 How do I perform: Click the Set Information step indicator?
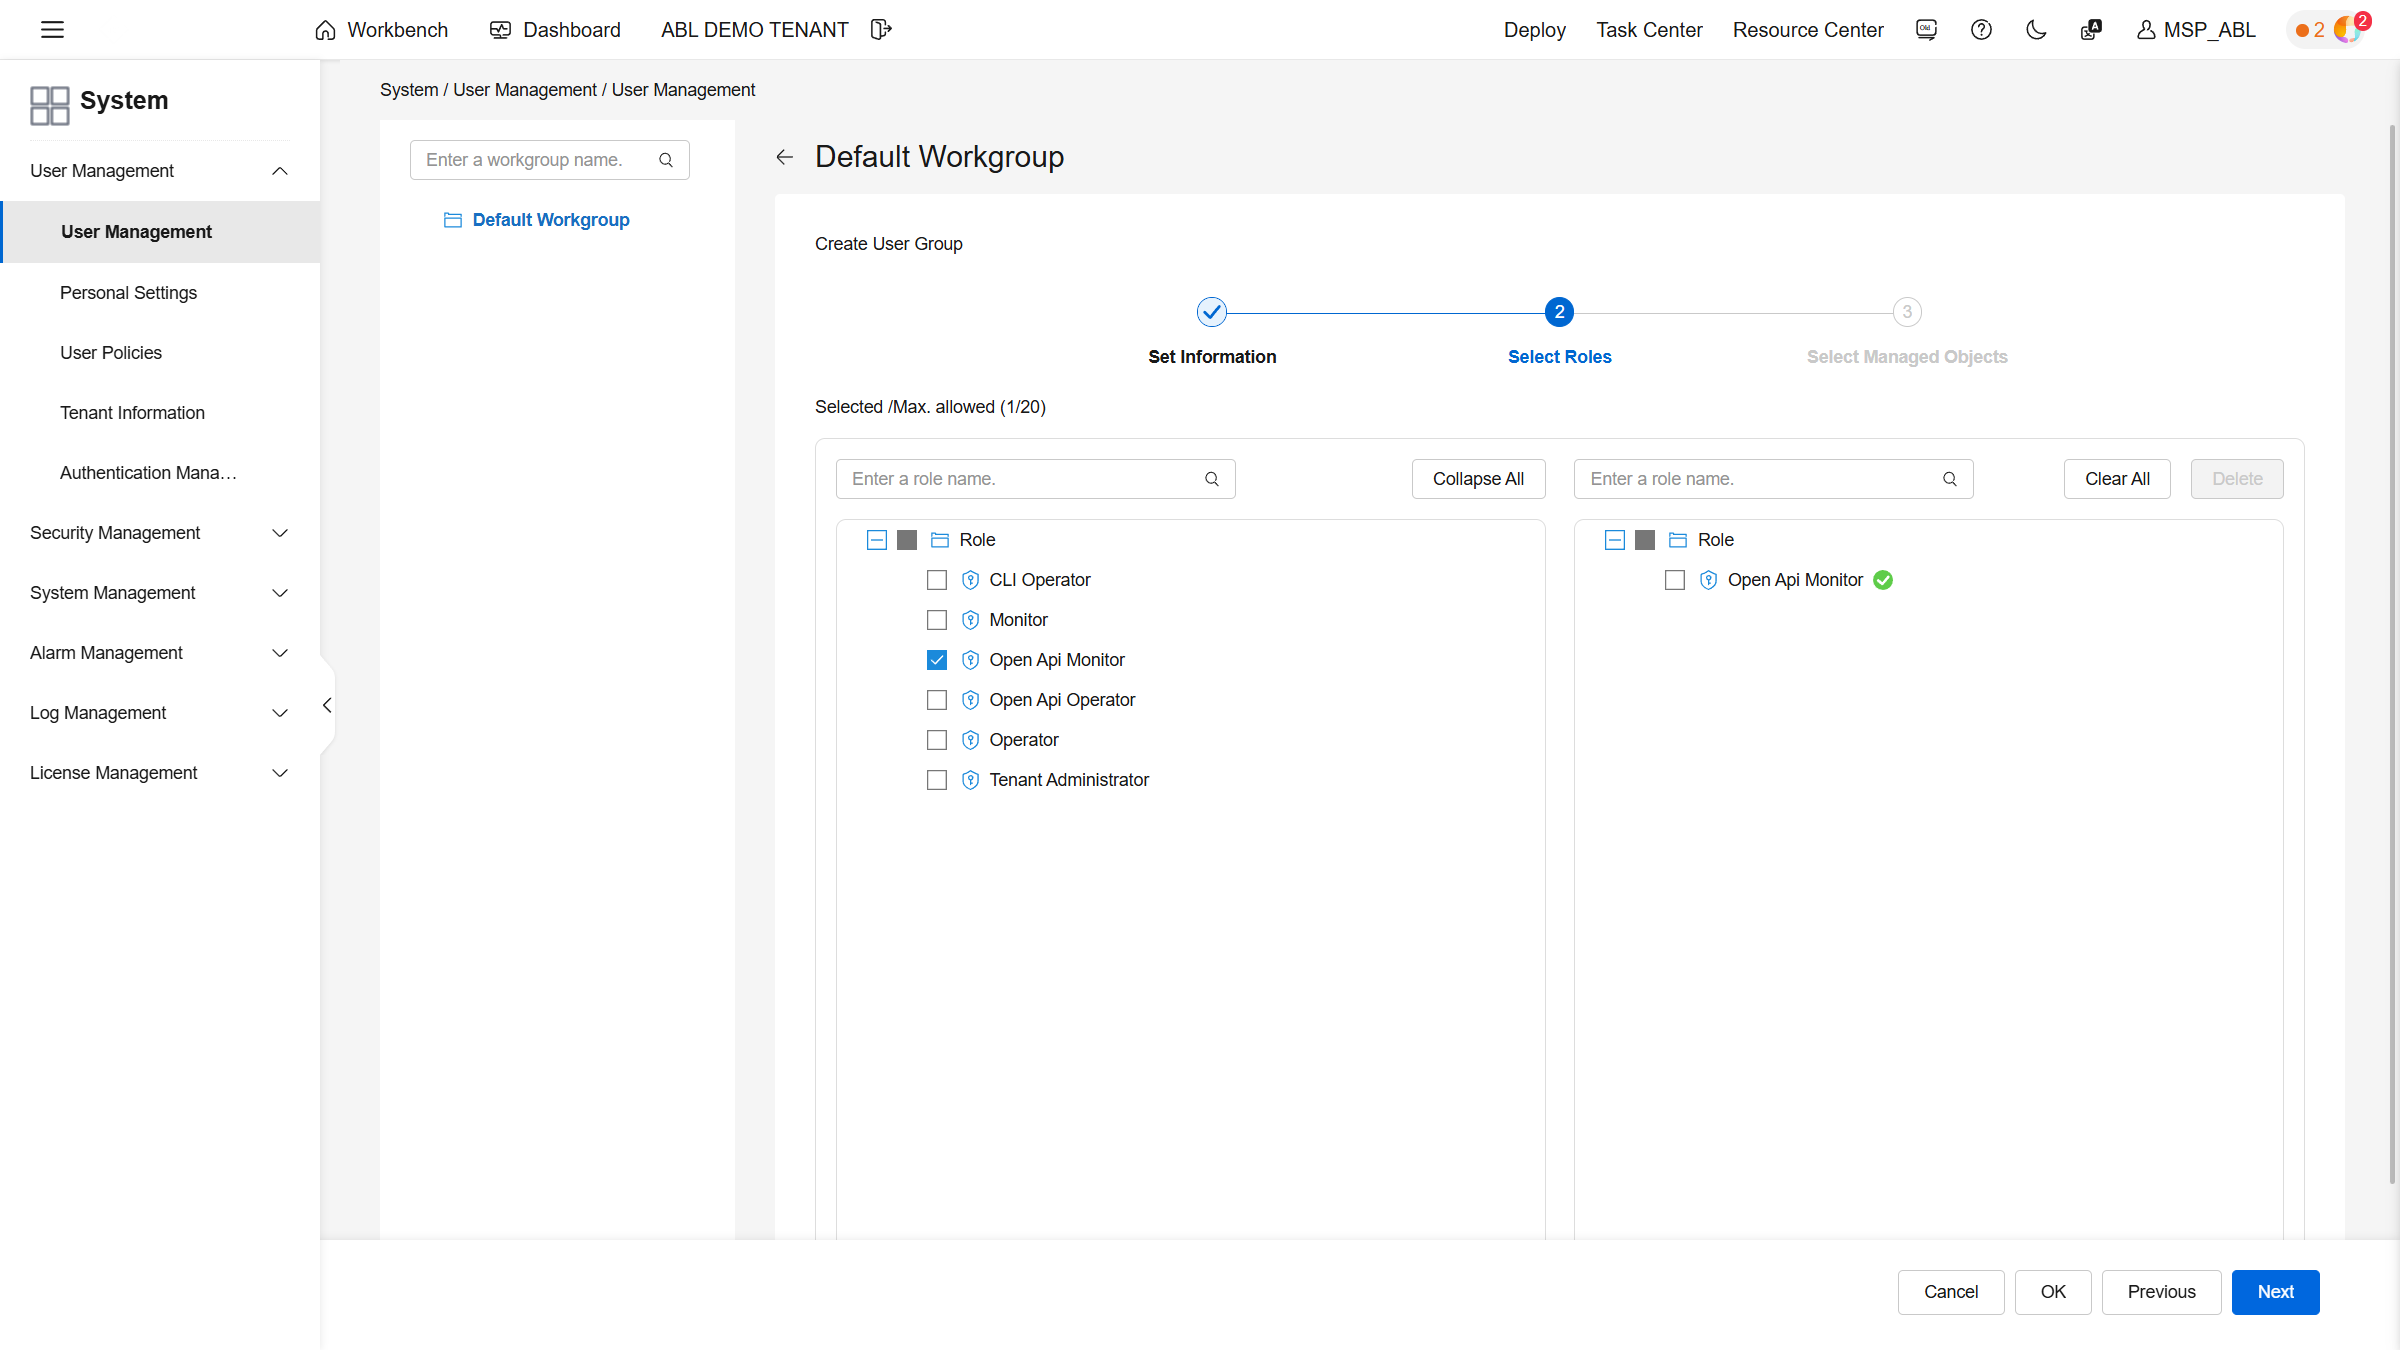pyautogui.click(x=1212, y=313)
